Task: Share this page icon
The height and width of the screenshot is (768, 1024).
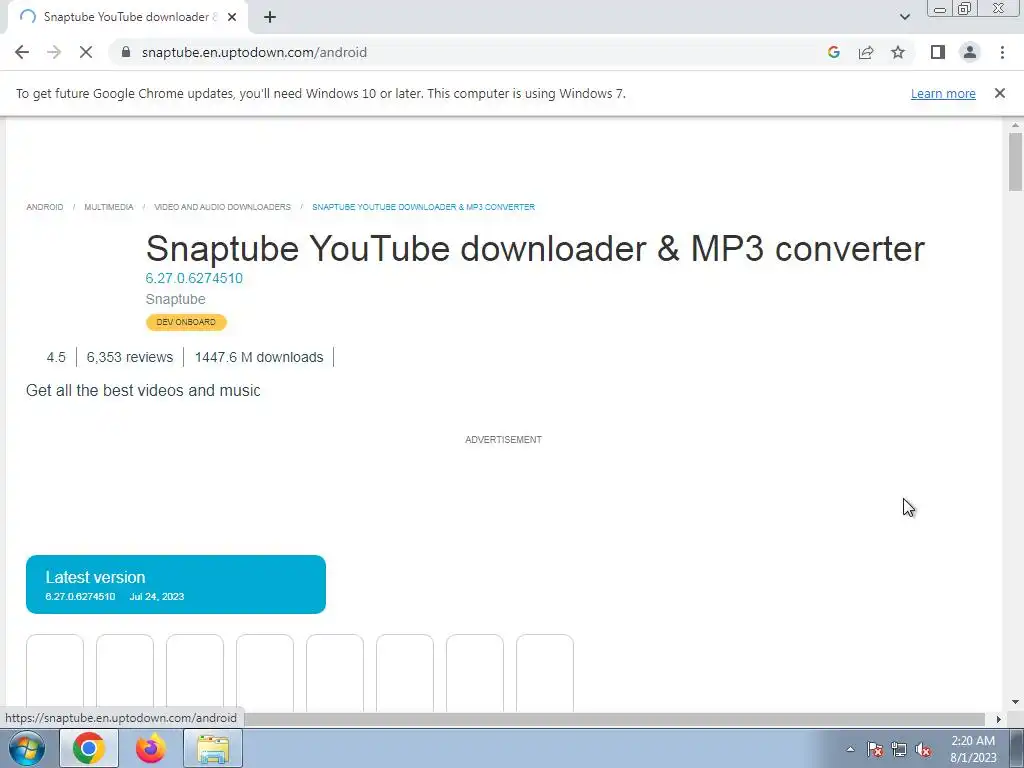Action: point(866,52)
